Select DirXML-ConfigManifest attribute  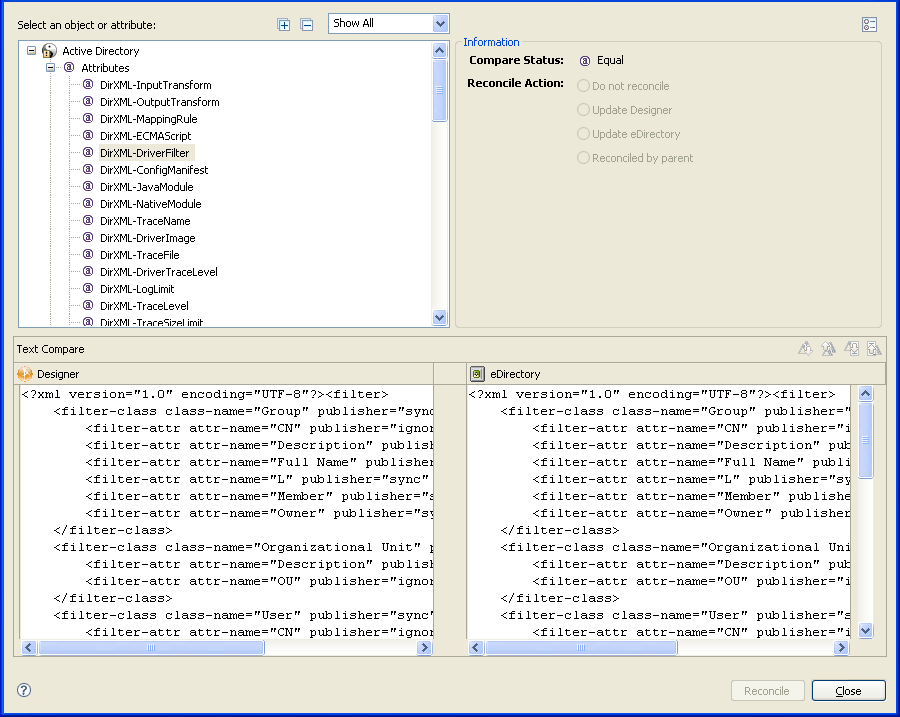click(154, 170)
